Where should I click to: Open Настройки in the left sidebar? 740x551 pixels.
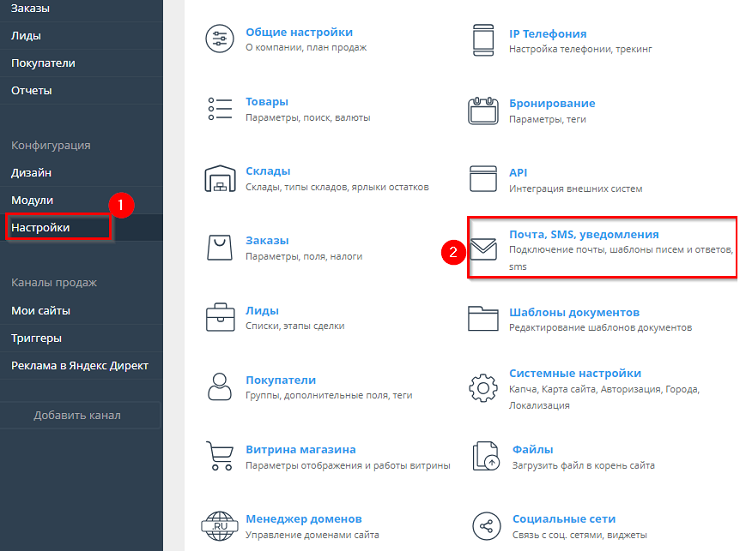pyautogui.click(x=41, y=228)
